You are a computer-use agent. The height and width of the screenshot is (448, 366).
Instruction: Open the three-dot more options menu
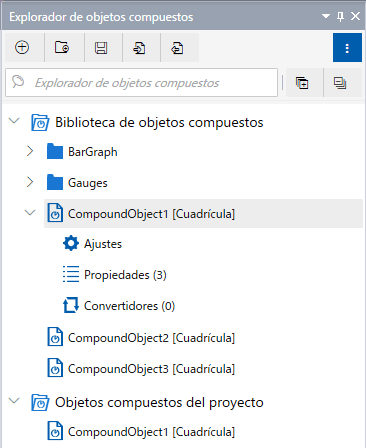[347, 47]
